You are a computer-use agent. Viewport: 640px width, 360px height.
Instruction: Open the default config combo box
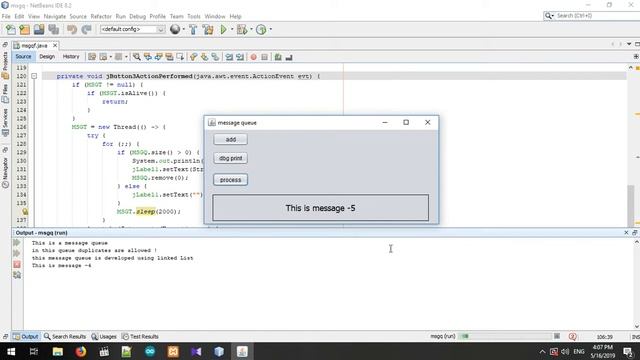coord(133,29)
